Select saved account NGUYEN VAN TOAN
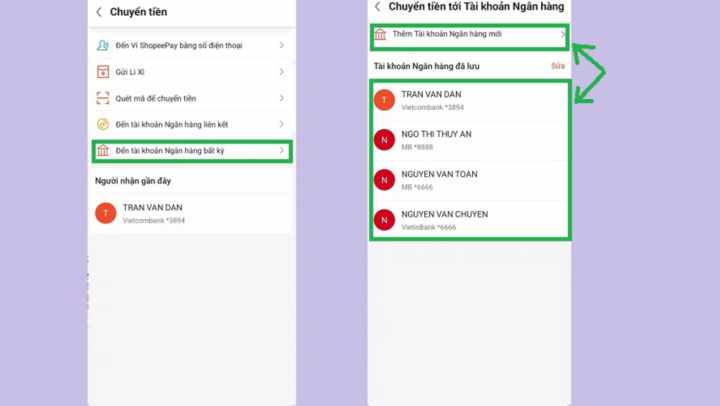The image size is (720, 406). [470, 180]
